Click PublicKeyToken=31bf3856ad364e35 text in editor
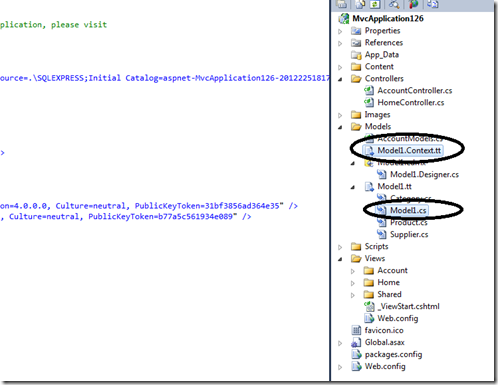 pyautogui.click(x=207, y=206)
